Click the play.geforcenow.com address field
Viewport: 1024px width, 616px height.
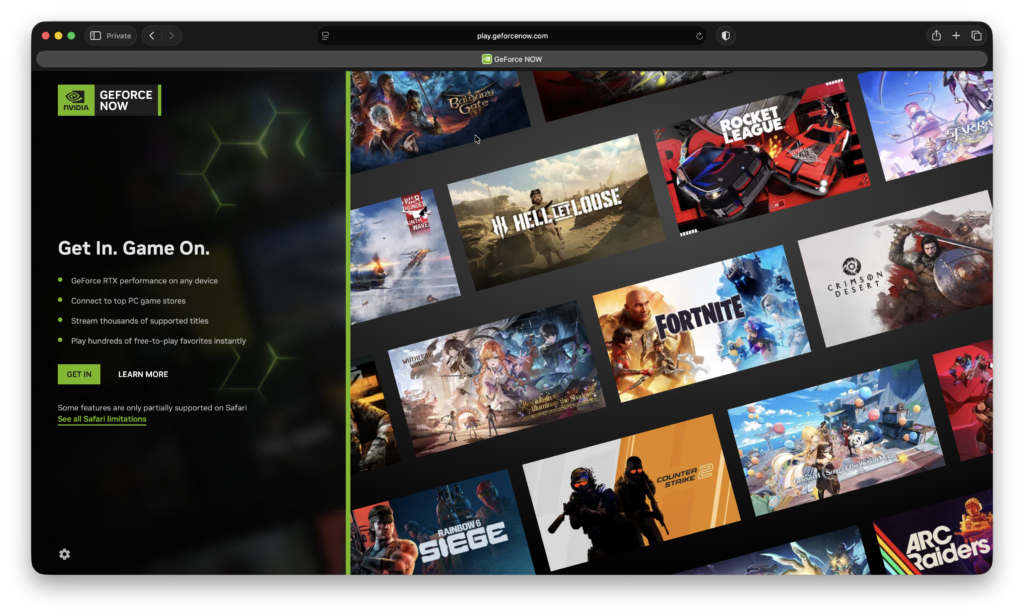(x=512, y=36)
